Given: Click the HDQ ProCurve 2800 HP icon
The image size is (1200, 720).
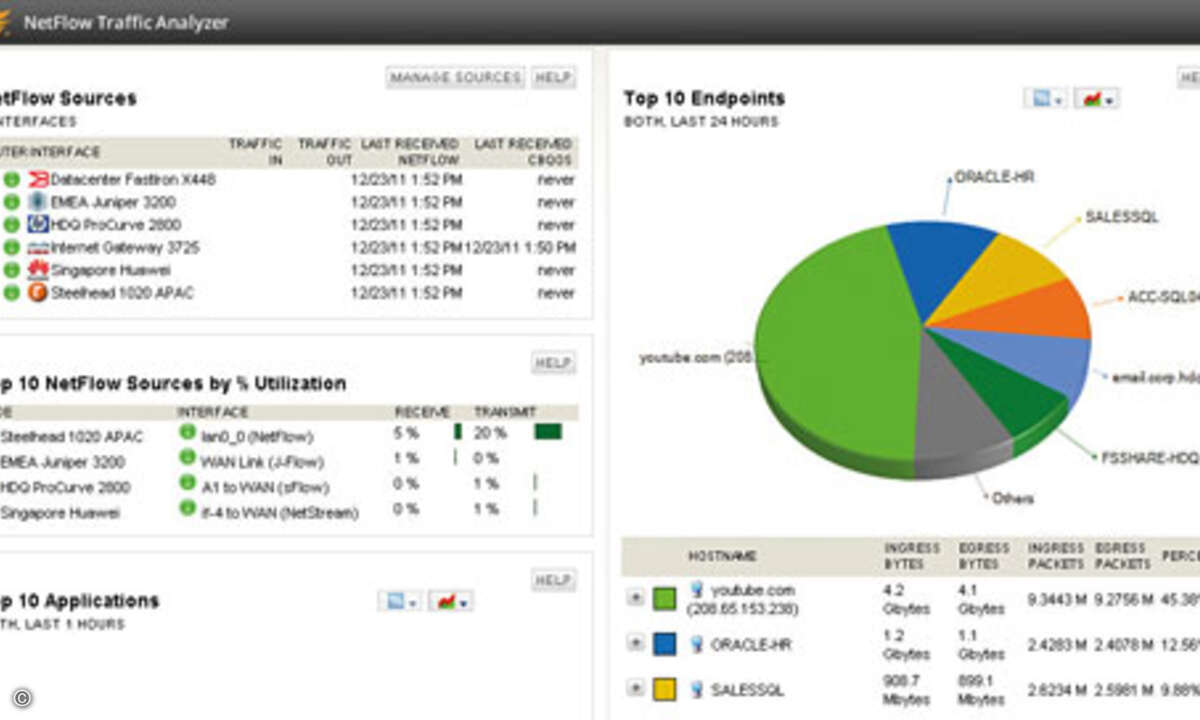Looking at the screenshot, I should [38, 225].
